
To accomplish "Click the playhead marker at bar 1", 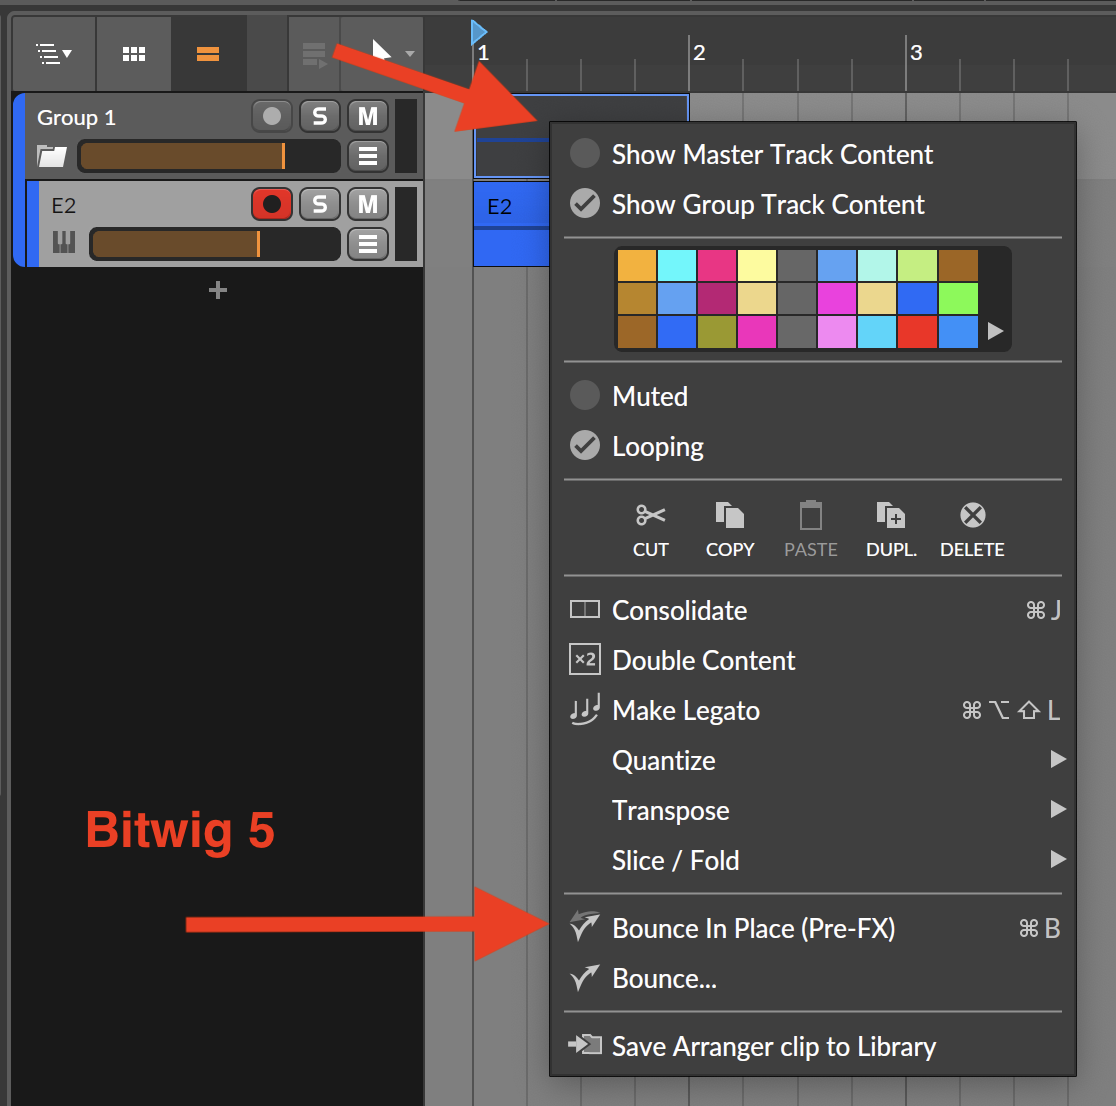I will [x=478, y=32].
